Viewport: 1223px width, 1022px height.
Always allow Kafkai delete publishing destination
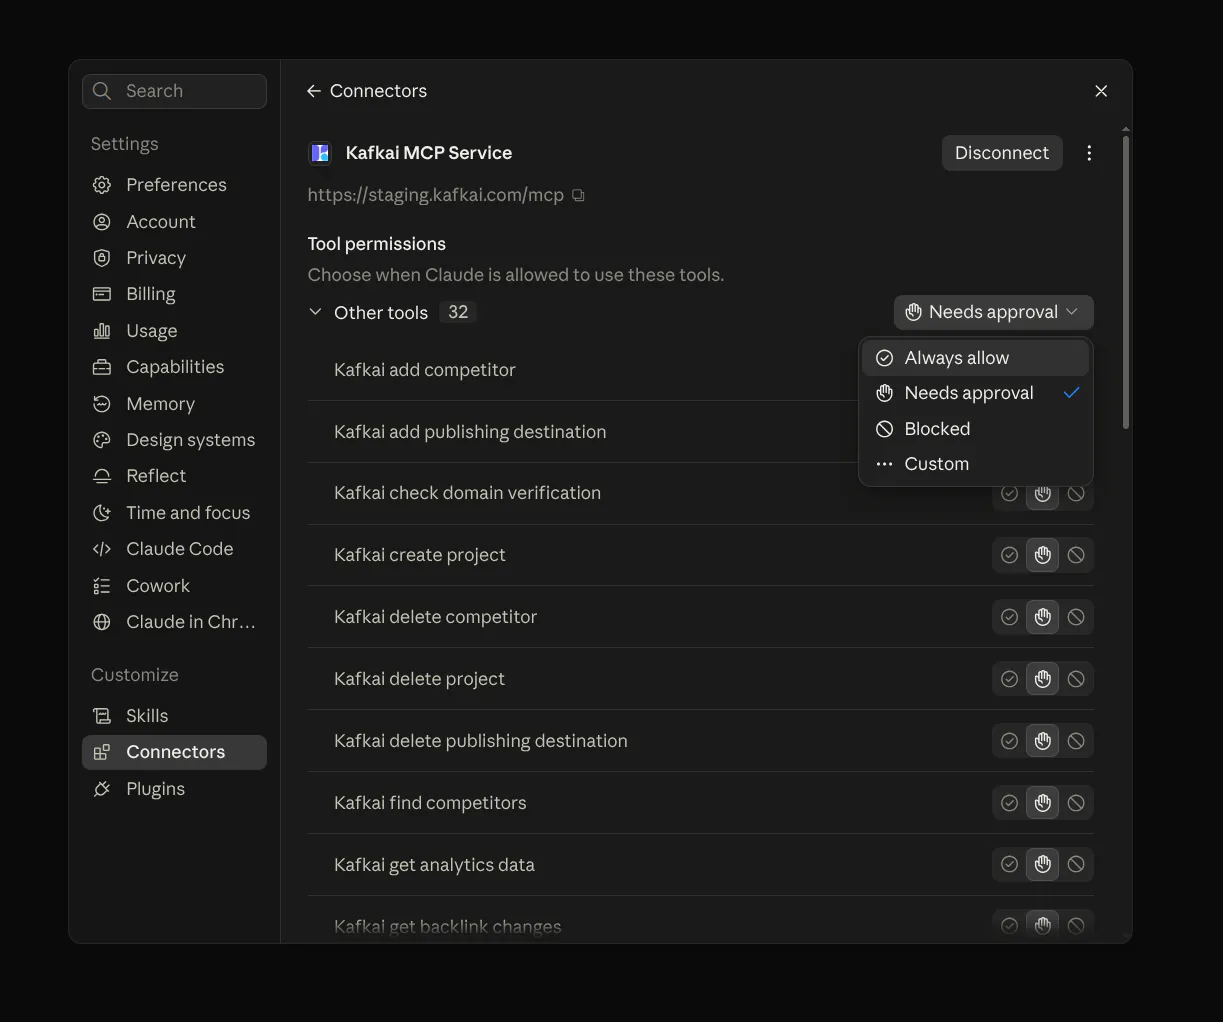pos(1010,741)
